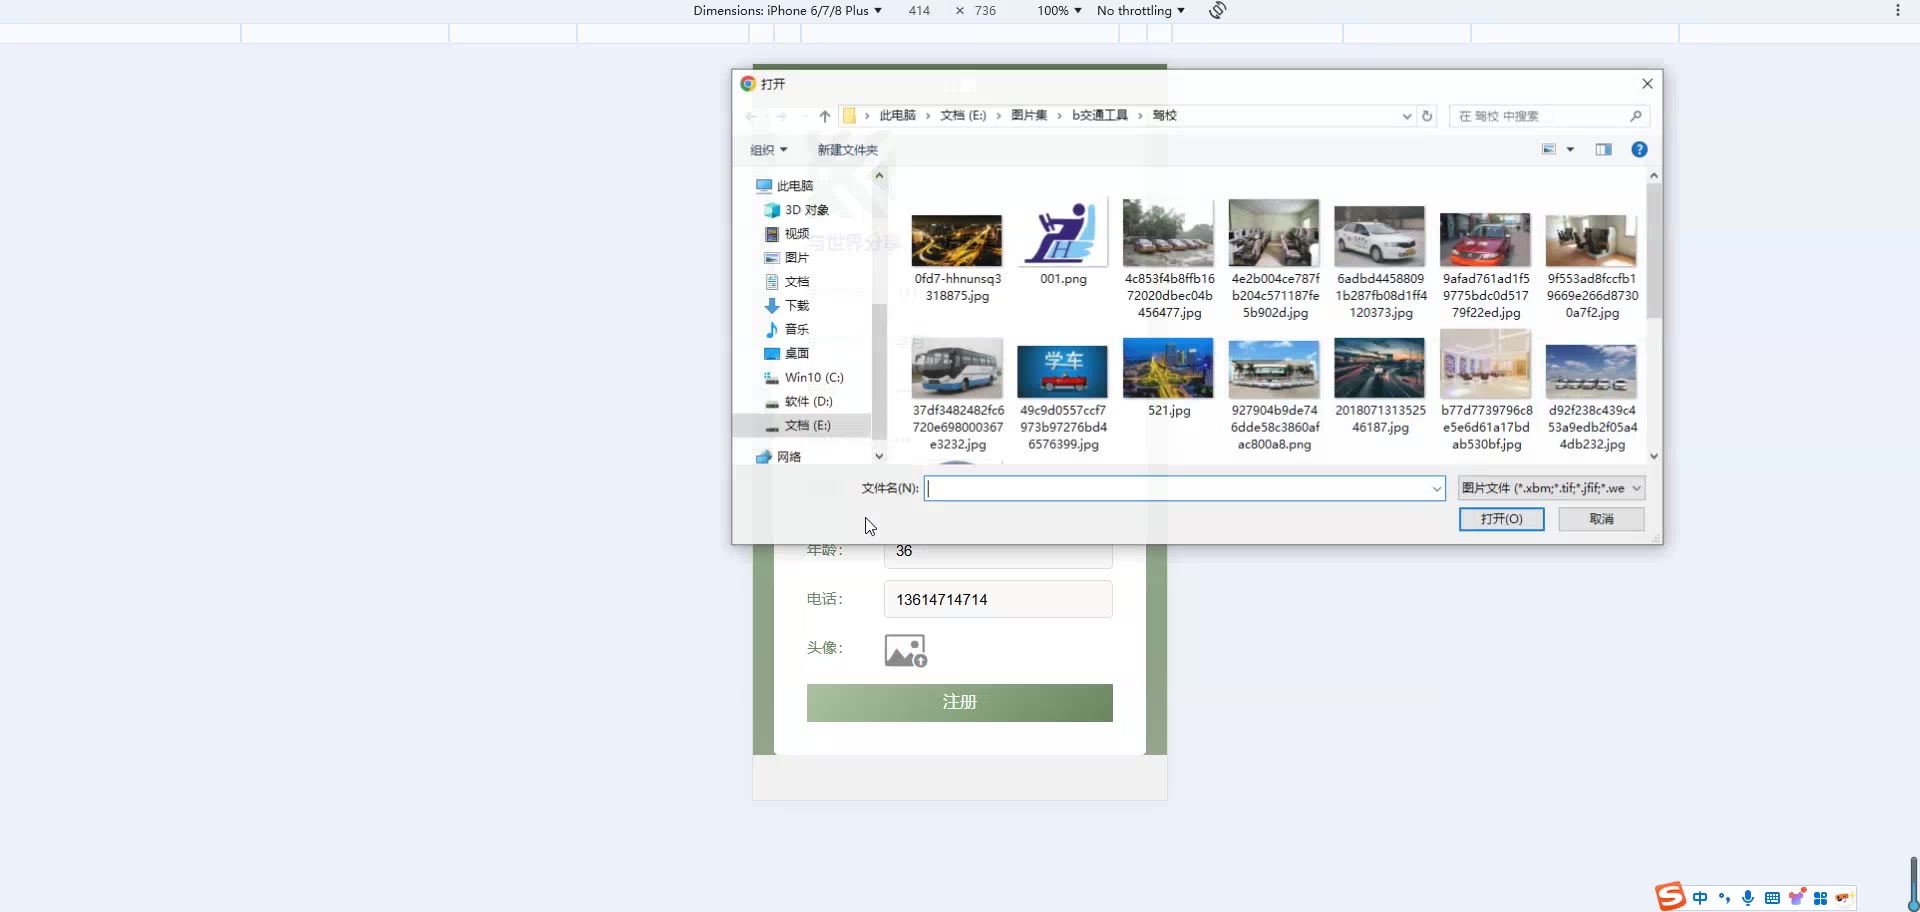Click the 打开(O) button
The height and width of the screenshot is (912, 1920).
click(1501, 519)
